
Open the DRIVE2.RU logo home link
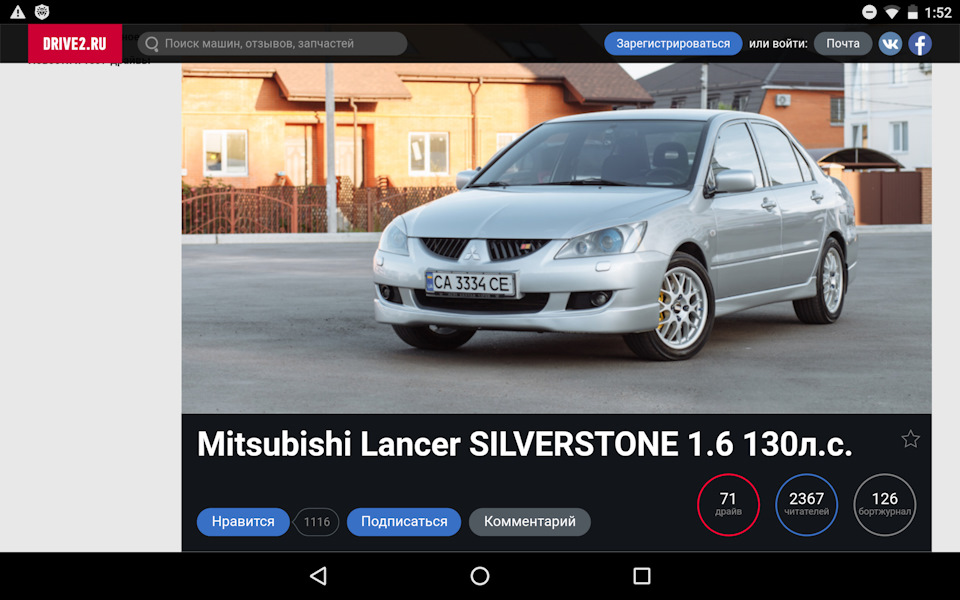(75, 43)
